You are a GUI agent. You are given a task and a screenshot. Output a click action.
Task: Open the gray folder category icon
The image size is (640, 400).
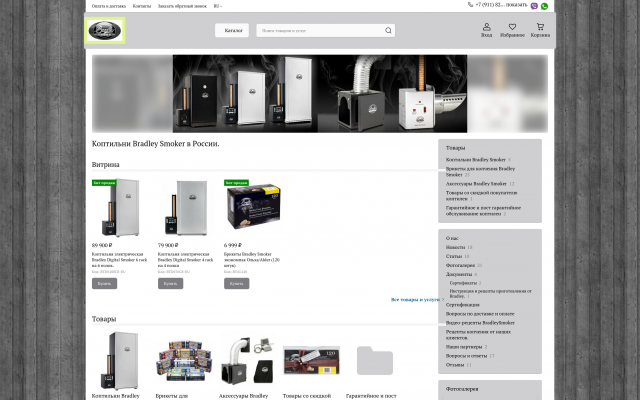click(375, 360)
